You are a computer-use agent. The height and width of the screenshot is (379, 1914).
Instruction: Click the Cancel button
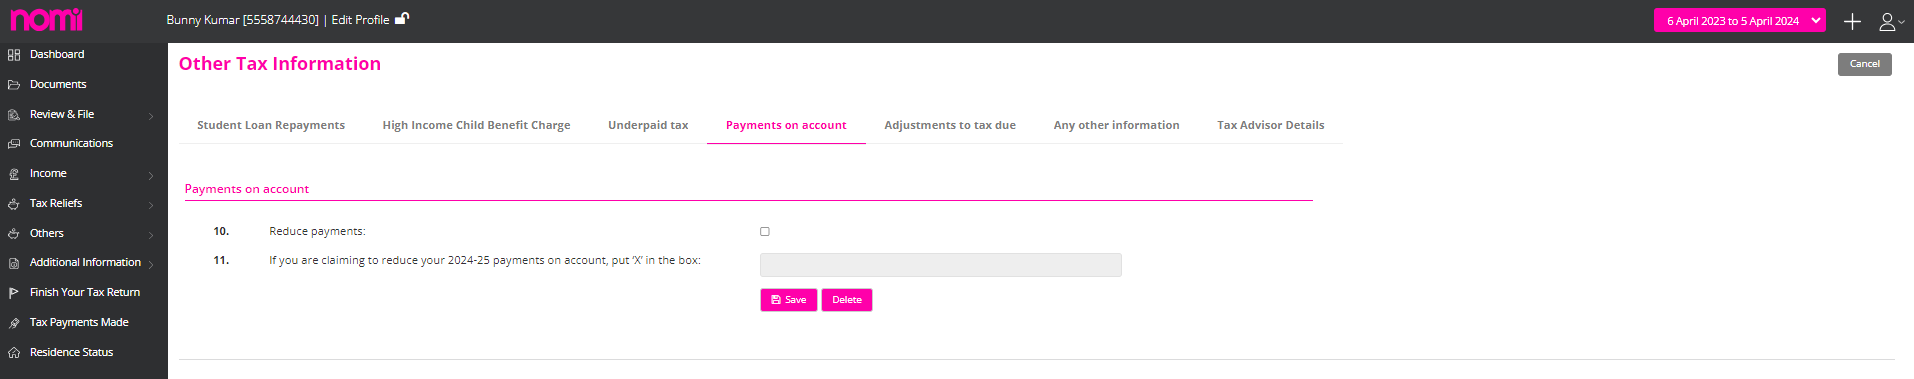tap(1864, 64)
